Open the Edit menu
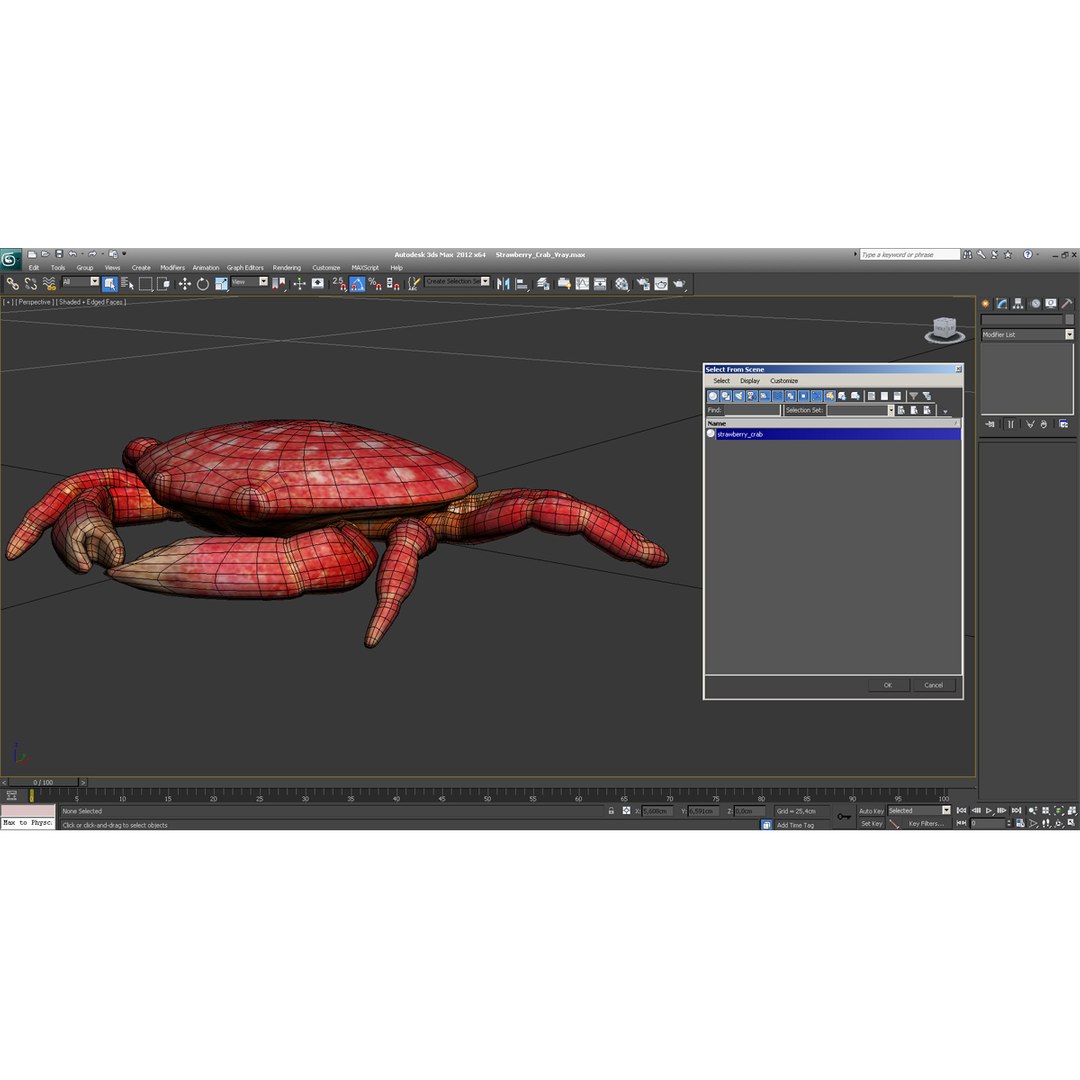This screenshot has height=1080, width=1080. [34, 268]
